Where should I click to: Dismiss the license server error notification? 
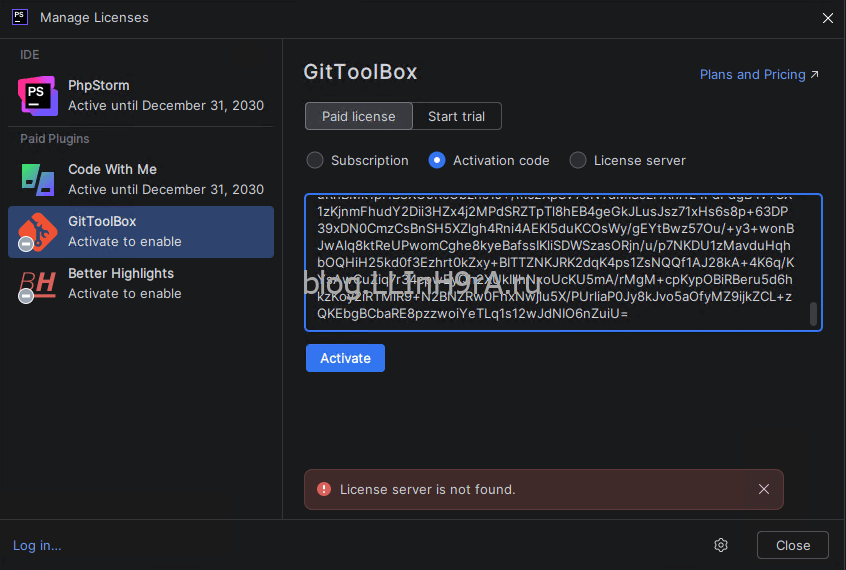764,489
